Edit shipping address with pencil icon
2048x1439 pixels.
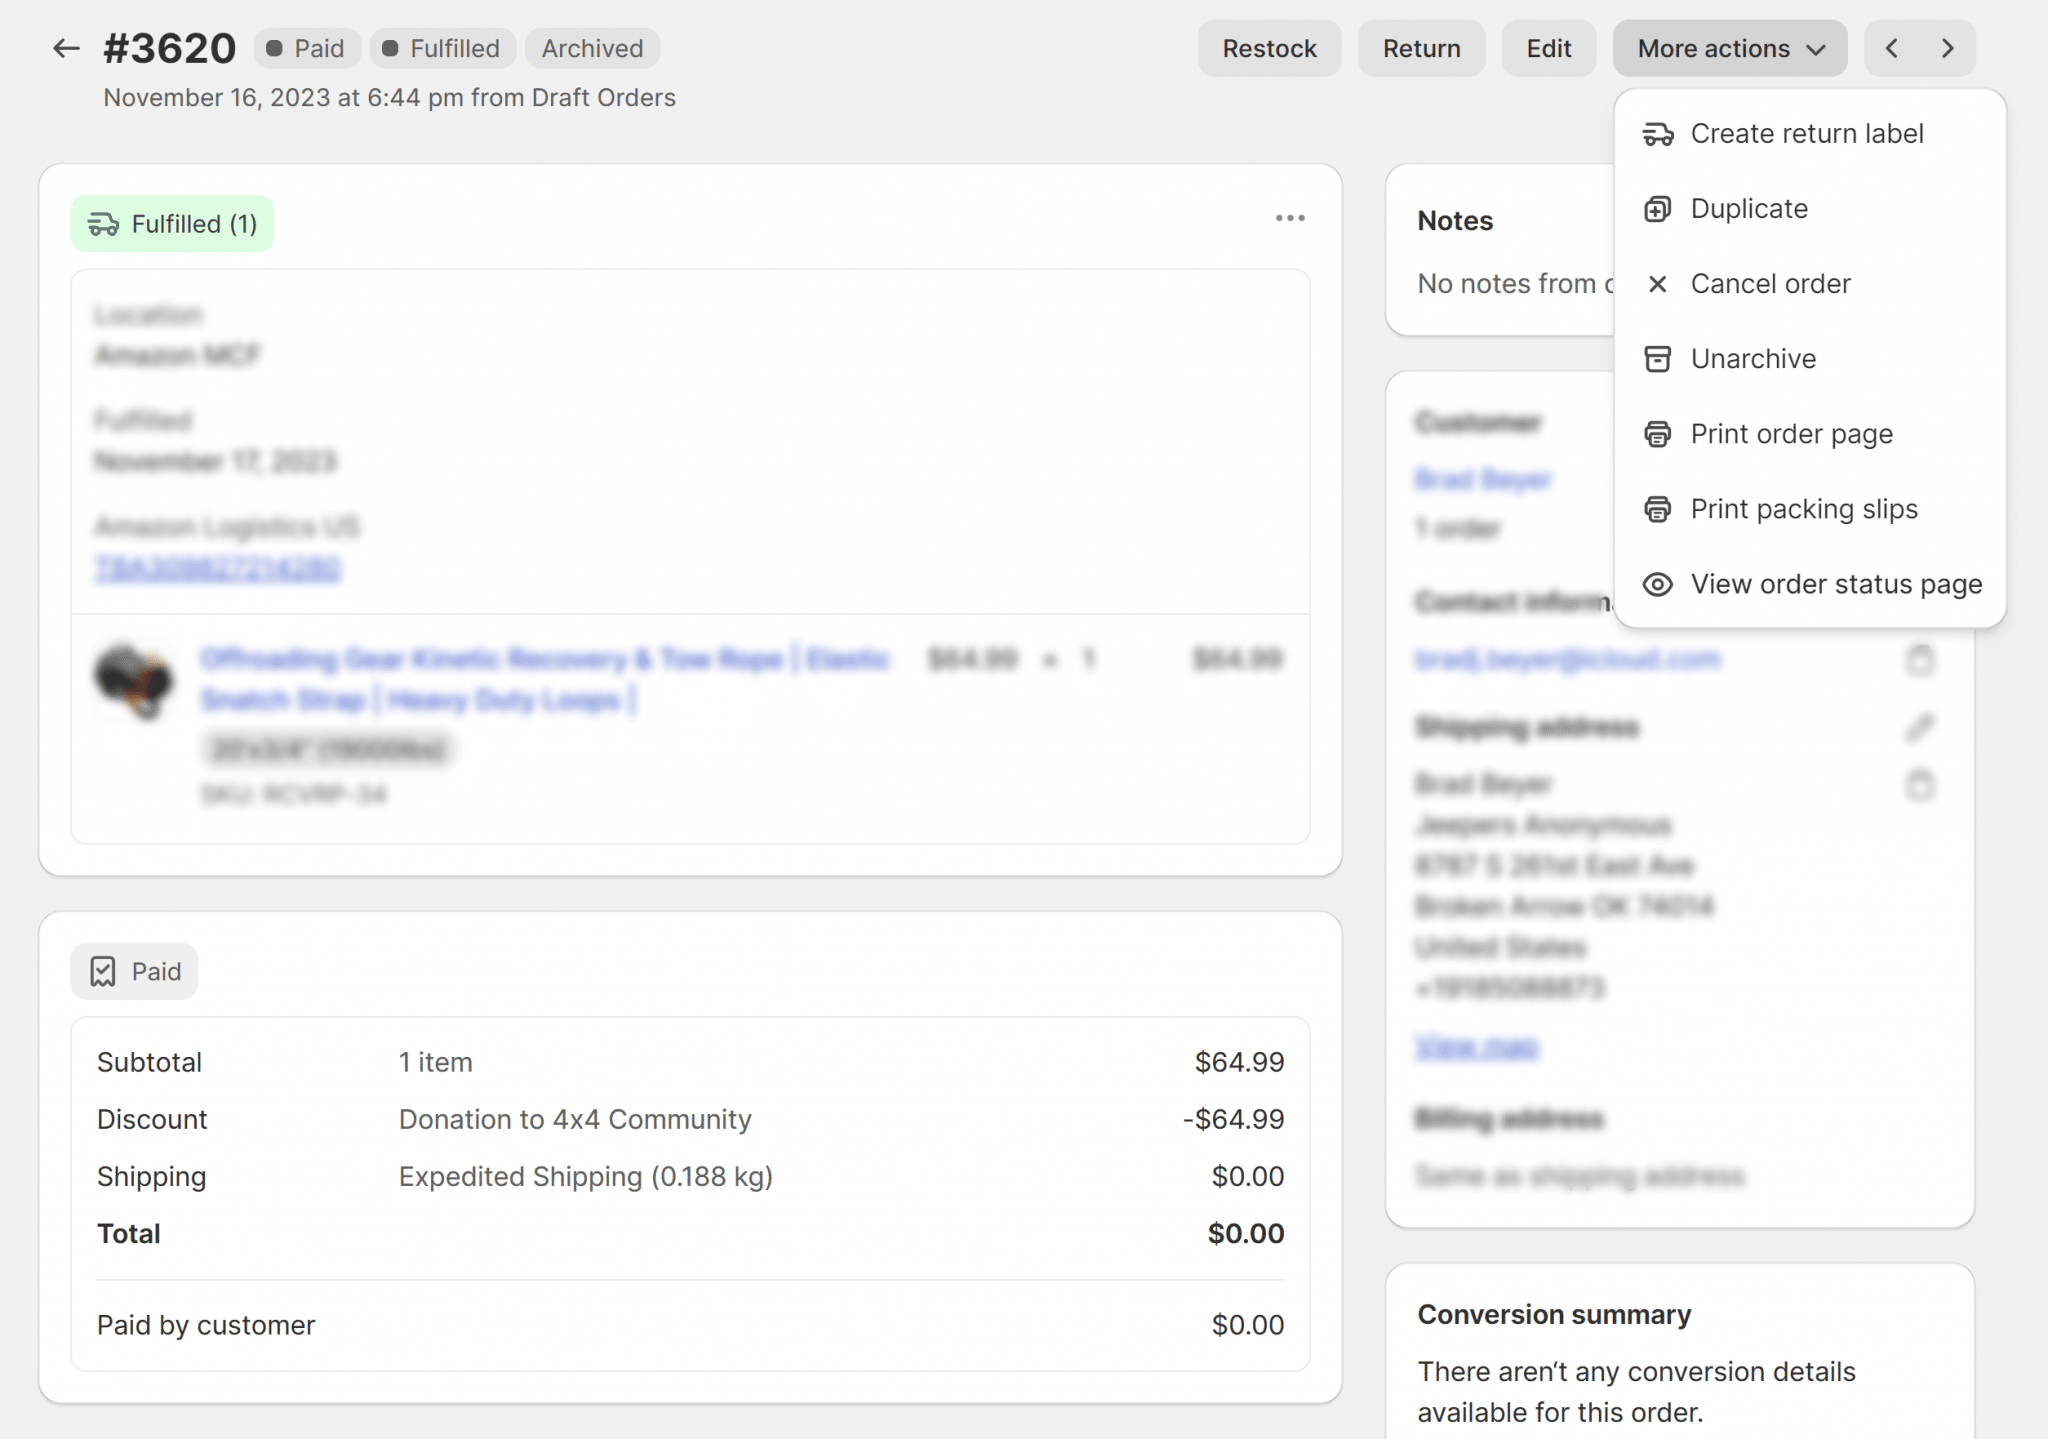(1920, 727)
